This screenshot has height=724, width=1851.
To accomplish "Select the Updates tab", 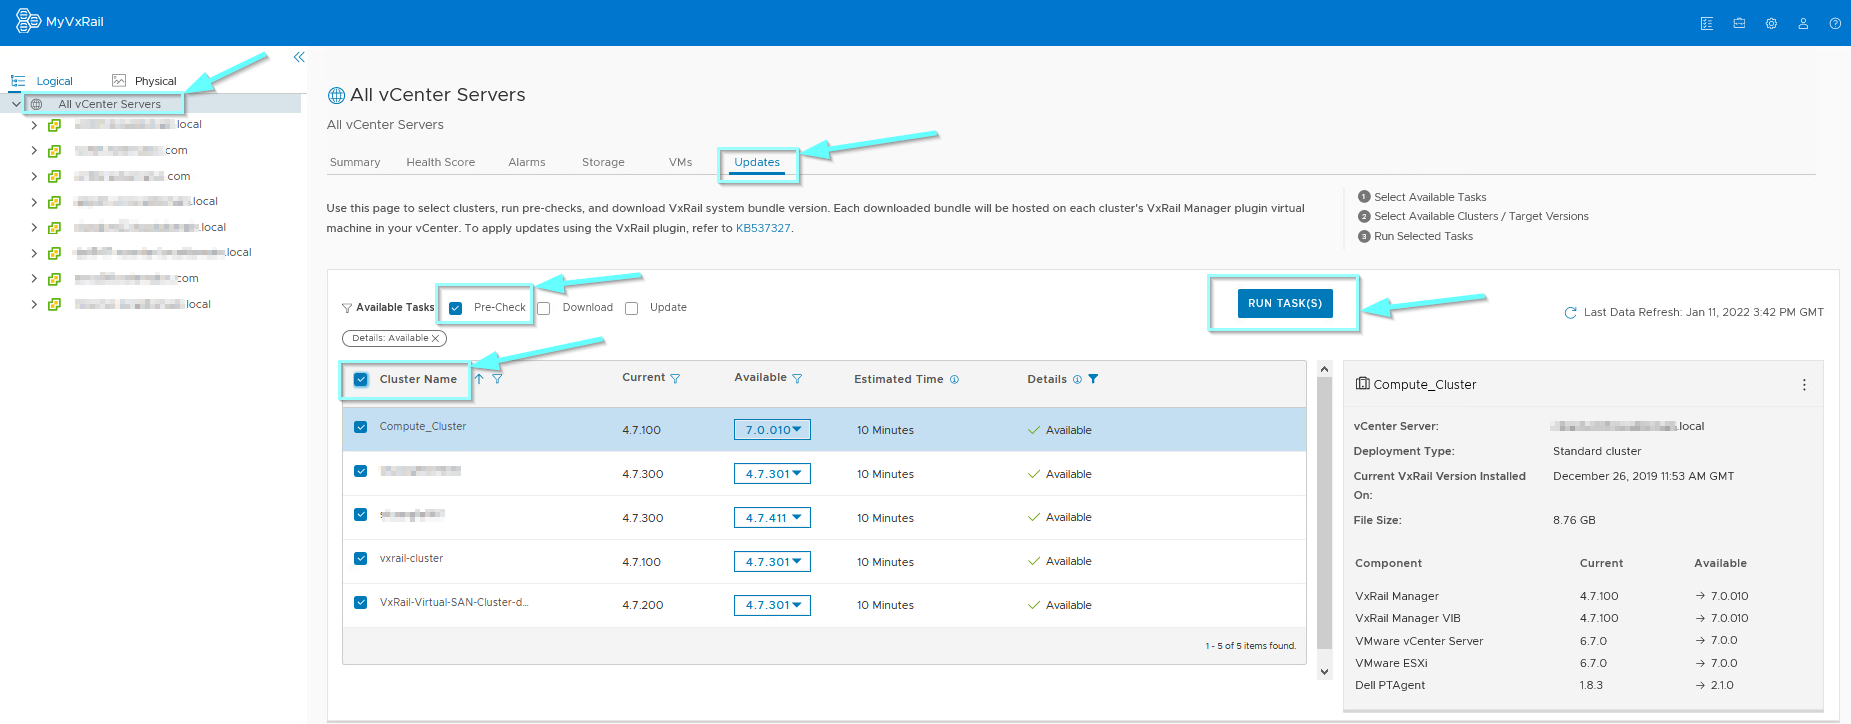I will tap(757, 162).
